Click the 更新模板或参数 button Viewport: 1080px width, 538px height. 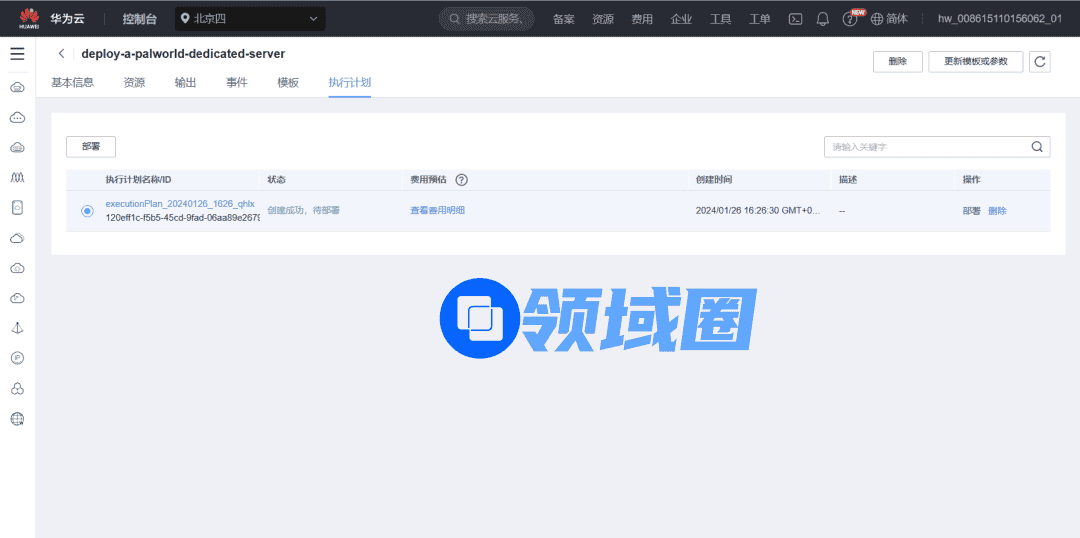tap(975, 62)
